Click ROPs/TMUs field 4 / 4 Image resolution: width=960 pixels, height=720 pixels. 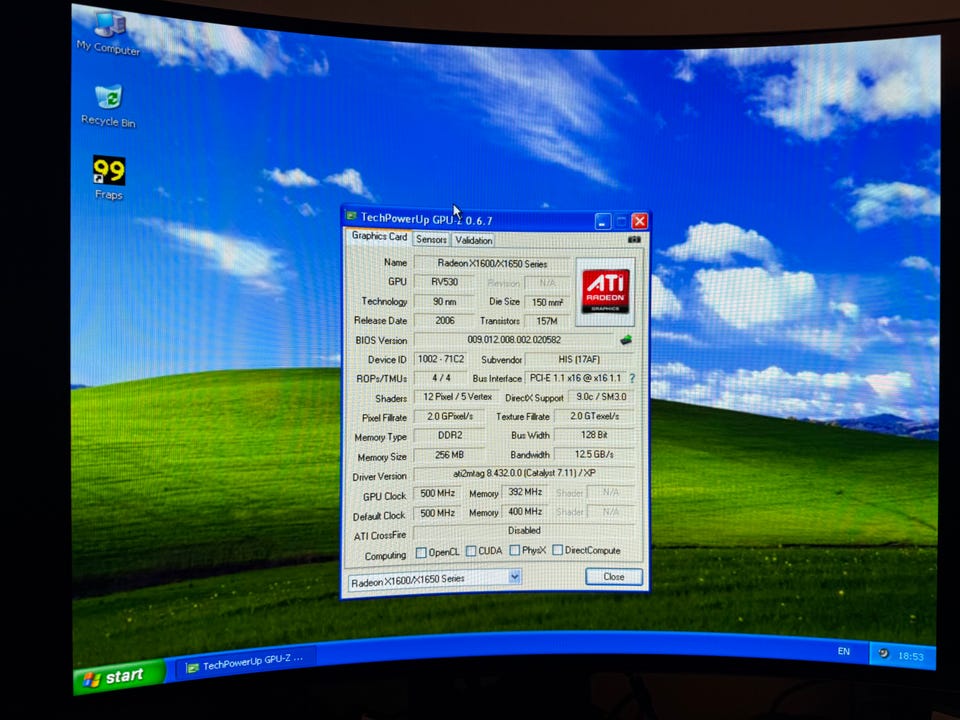coord(441,378)
